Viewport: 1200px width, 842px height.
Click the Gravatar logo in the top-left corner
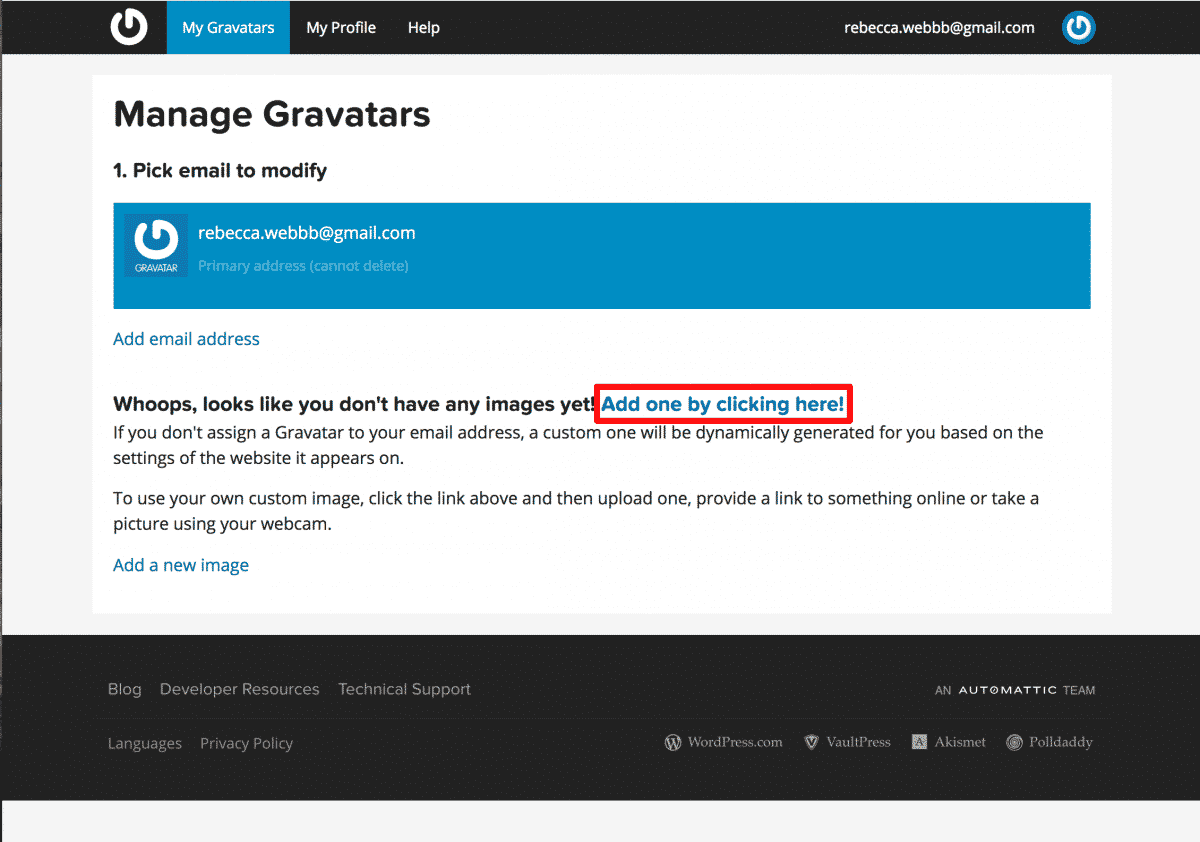129,27
